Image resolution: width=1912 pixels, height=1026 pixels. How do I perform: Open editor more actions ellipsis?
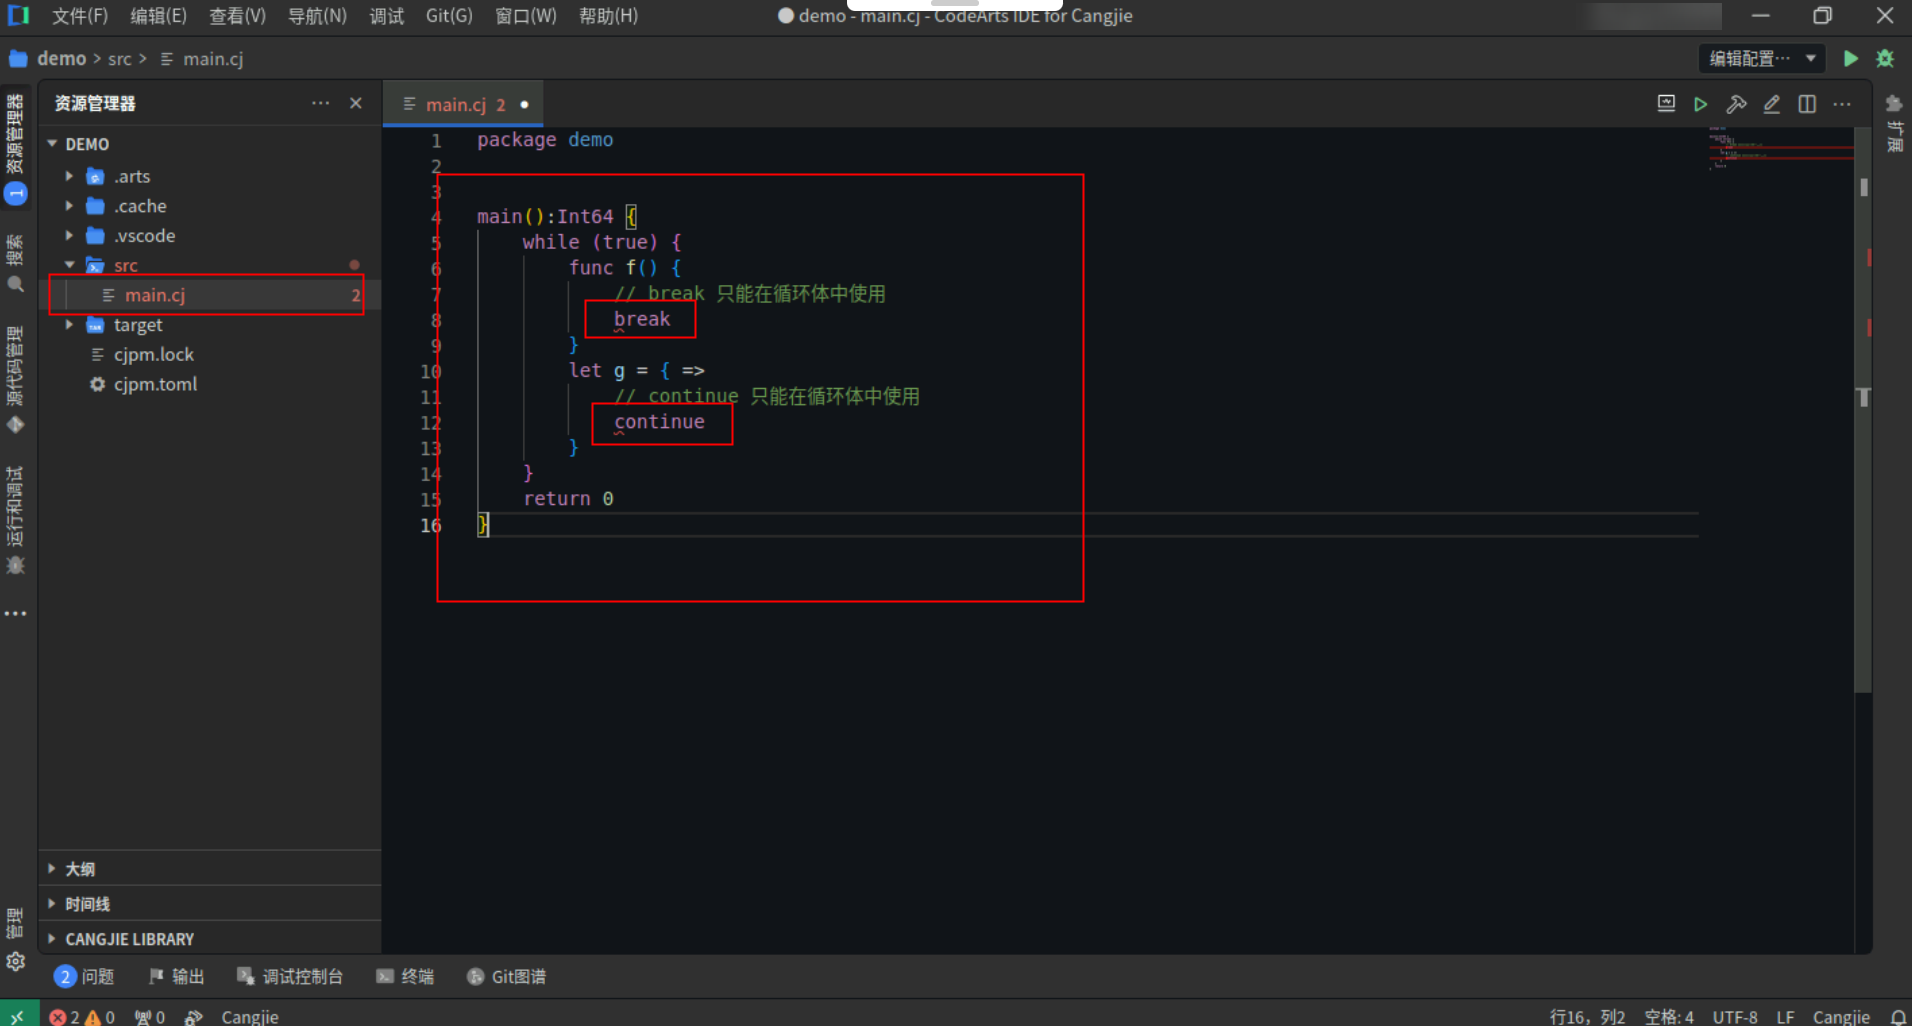[x=1842, y=104]
